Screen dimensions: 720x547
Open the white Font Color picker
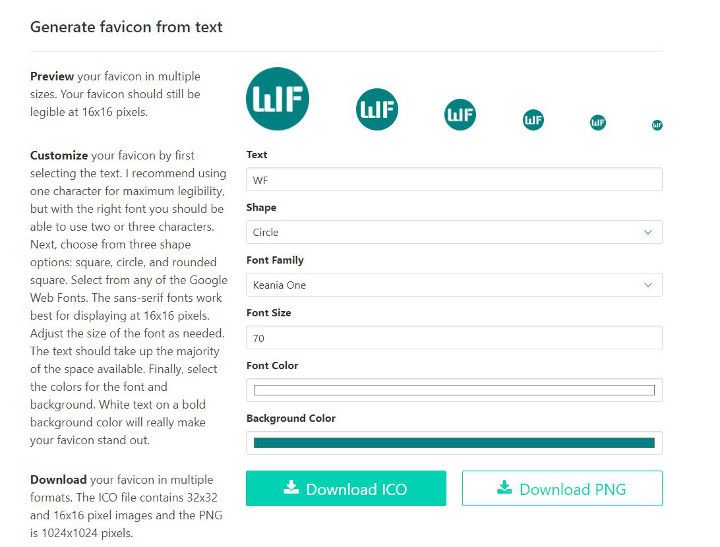pyautogui.click(x=454, y=390)
